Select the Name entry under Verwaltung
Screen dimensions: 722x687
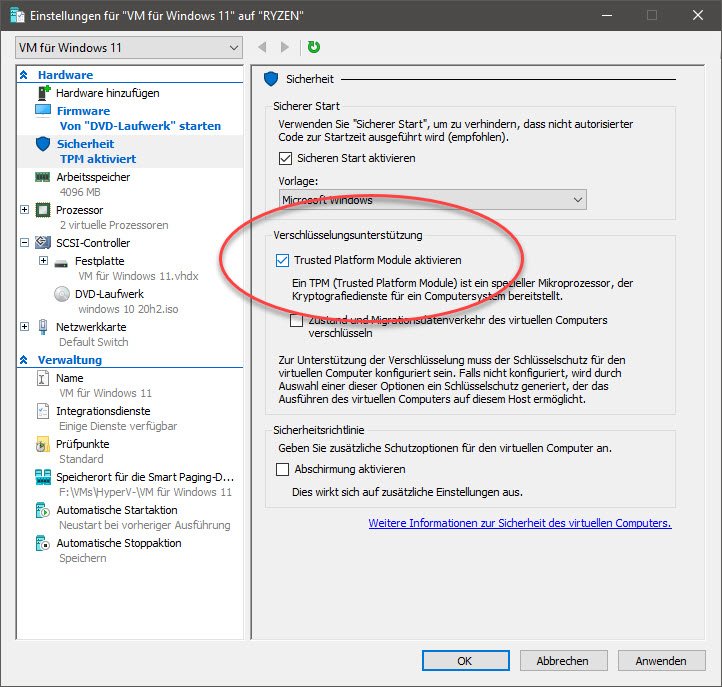click(70, 378)
